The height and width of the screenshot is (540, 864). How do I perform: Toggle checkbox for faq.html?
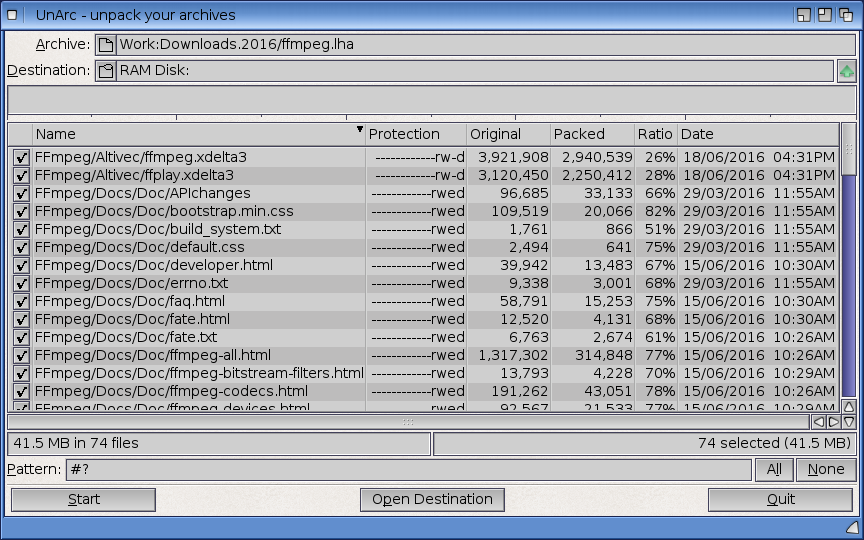coord(21,301)
